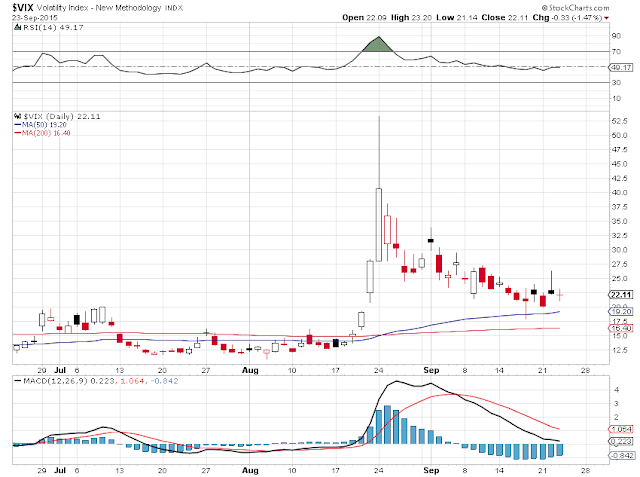640x477 pixels.
Task: Click the StockCharts.com attribution text
Action: point(575,8)
